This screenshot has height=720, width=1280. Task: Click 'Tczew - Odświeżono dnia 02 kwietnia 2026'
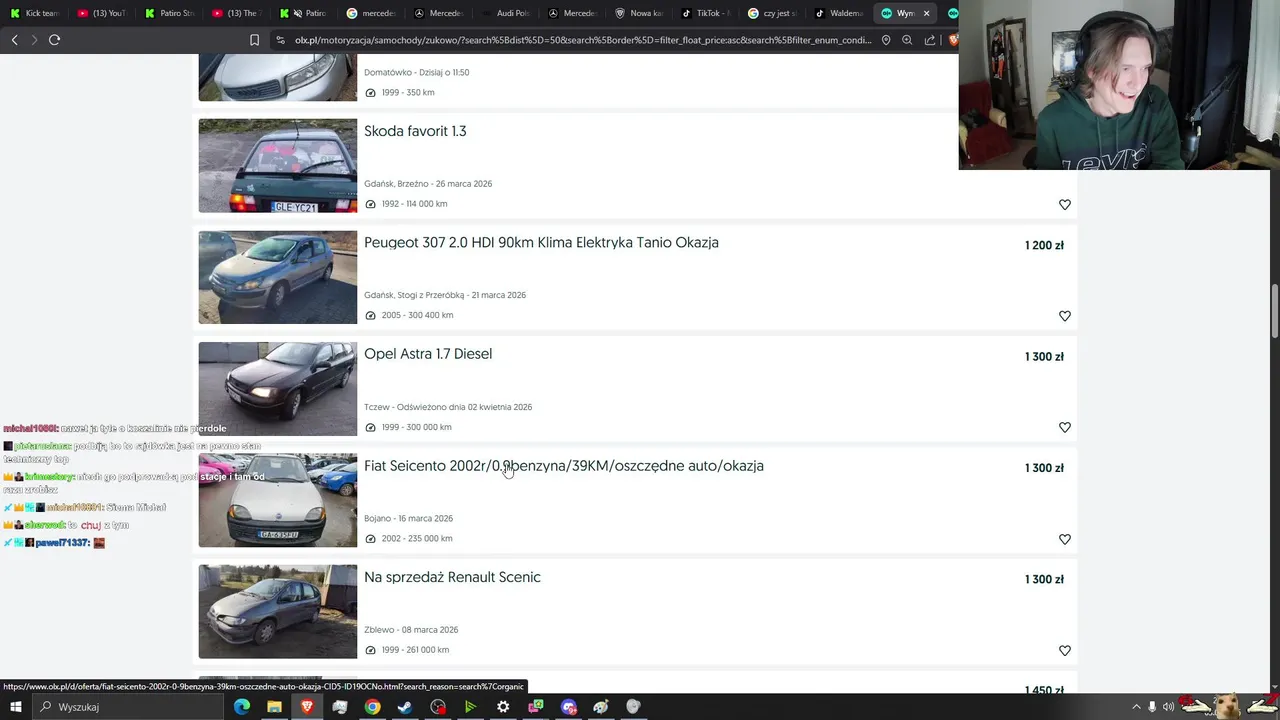448,407
